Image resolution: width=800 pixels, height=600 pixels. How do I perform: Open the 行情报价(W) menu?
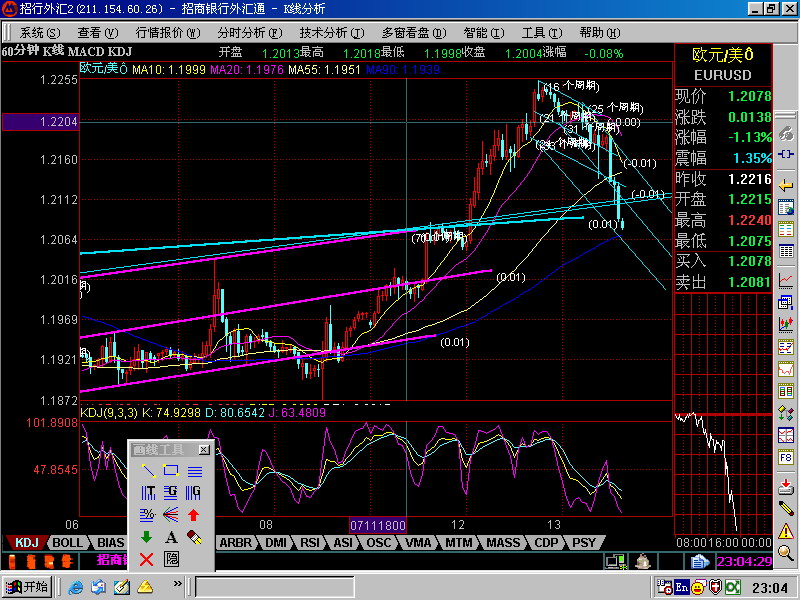tap(168, 33)
